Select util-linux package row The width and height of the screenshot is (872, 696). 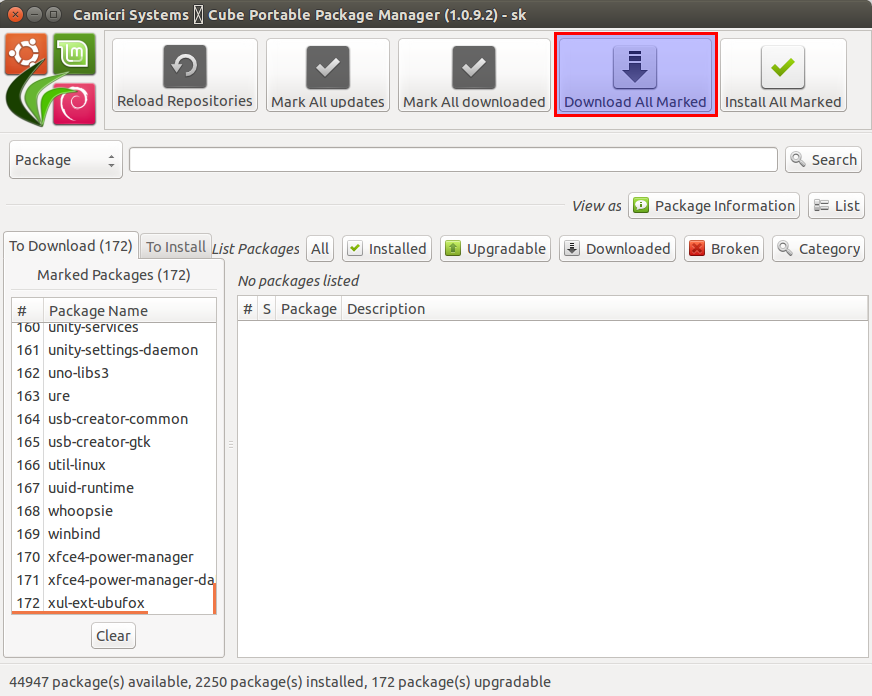pyautogui.click(x=114, y=465)
